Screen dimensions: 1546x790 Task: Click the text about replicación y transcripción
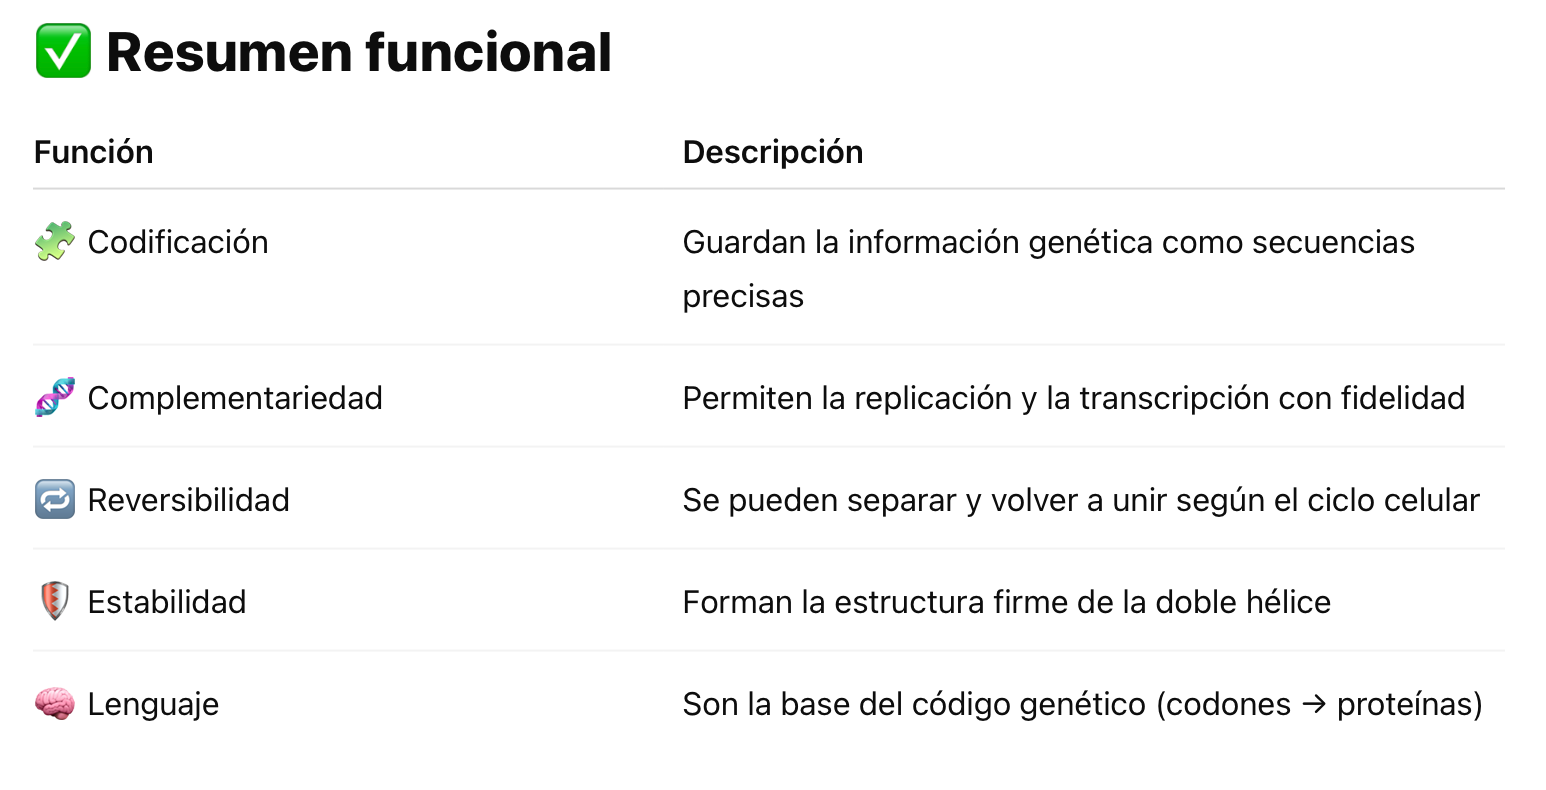[1074, 398]
